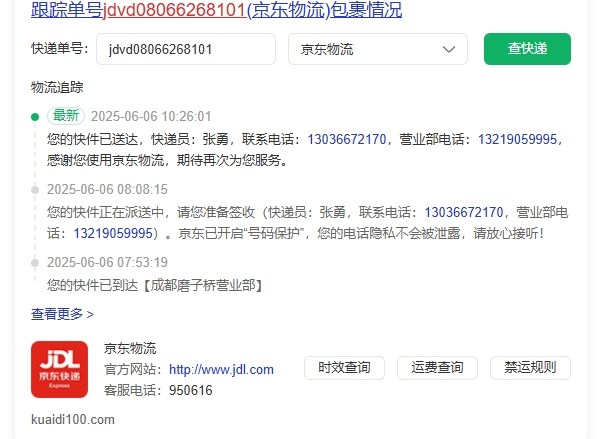Click the timestamp 2025-06-06 10:26:01
610x439 pixels.
pos(151,116)
